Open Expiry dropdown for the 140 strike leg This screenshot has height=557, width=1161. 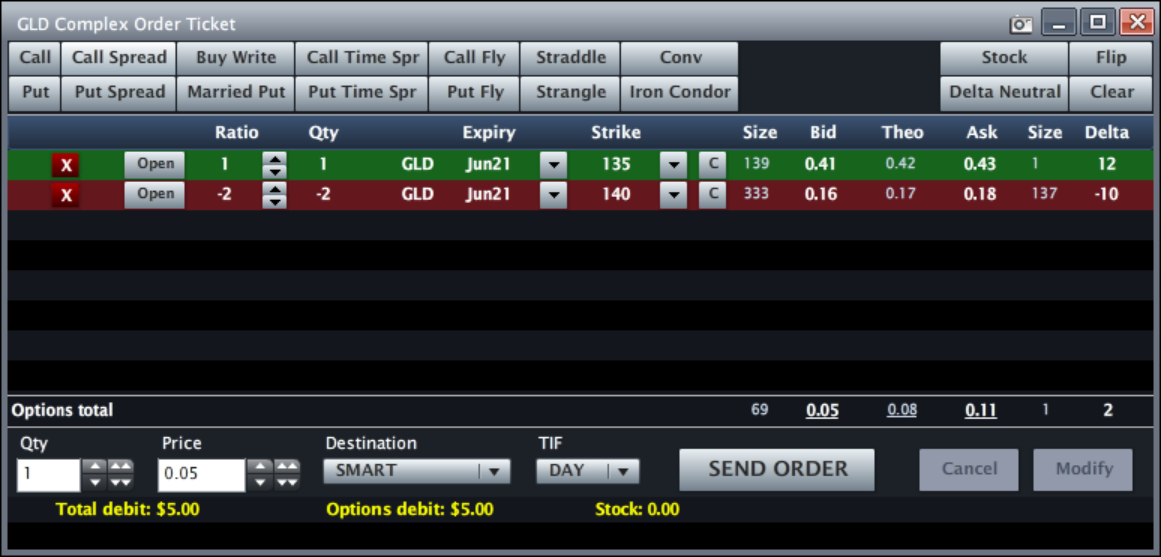click(x=553, y=195)
